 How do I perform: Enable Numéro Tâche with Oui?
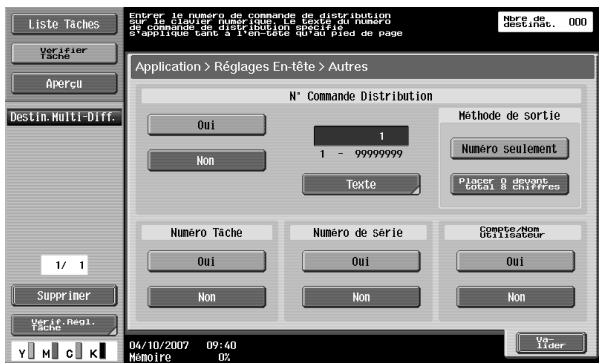click(207, 261)
